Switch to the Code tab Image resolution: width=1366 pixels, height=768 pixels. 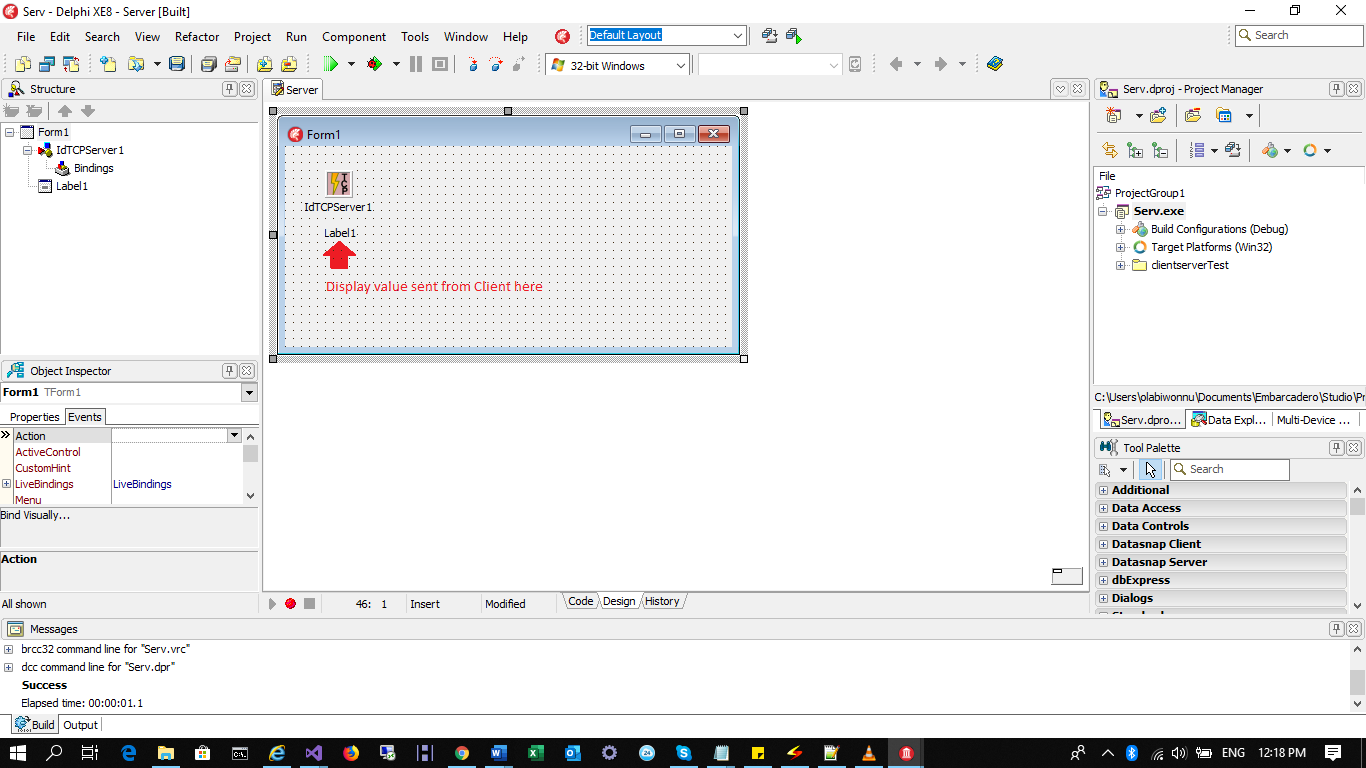tap(580, 601)
